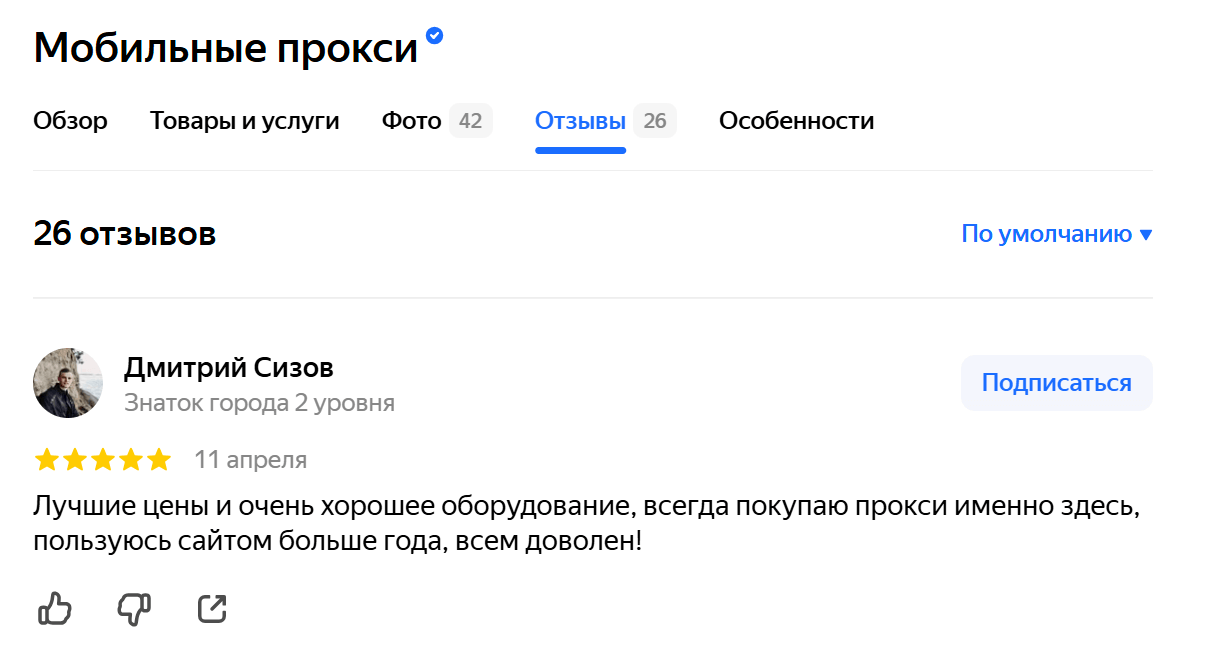Go to the Фото tab
Viewport: 1205px width, 660px height.
411,121
